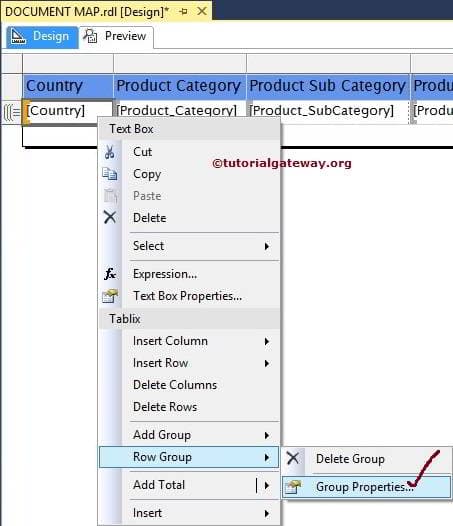Open Text Box Properties...
Image resolution: width=453 pixels, height=526 pixels.
point(189,296)
